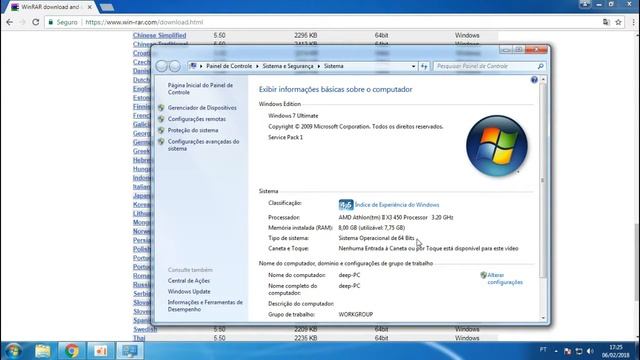Open Proteção do sistema

(x=193, y=130)
